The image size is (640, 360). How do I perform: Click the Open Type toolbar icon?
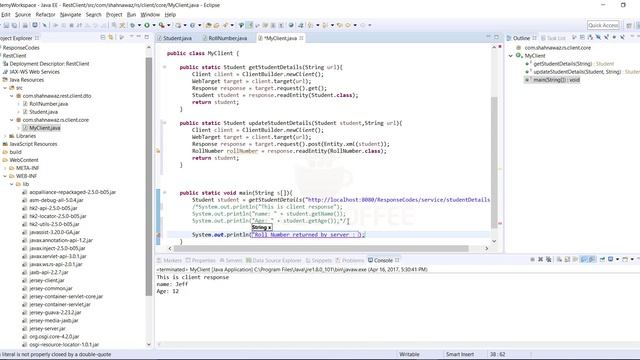[x=208, y=25]
